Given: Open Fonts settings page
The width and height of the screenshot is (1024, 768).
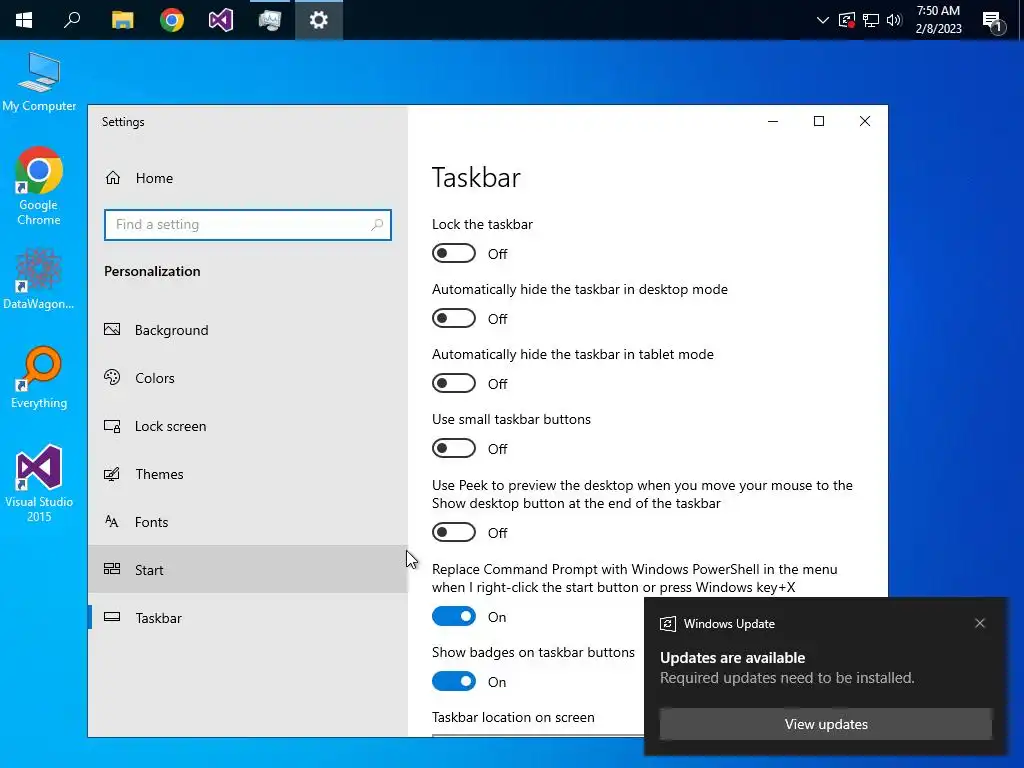Looking at the screenshot, I should [x=248, y=522].
